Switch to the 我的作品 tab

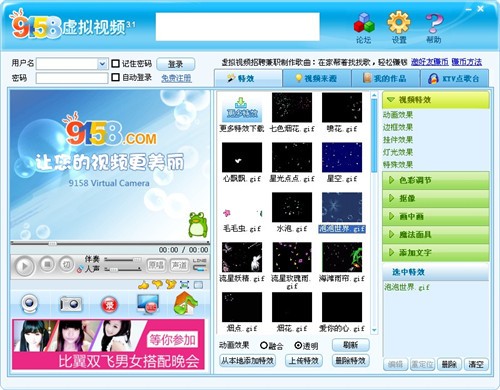386,78
